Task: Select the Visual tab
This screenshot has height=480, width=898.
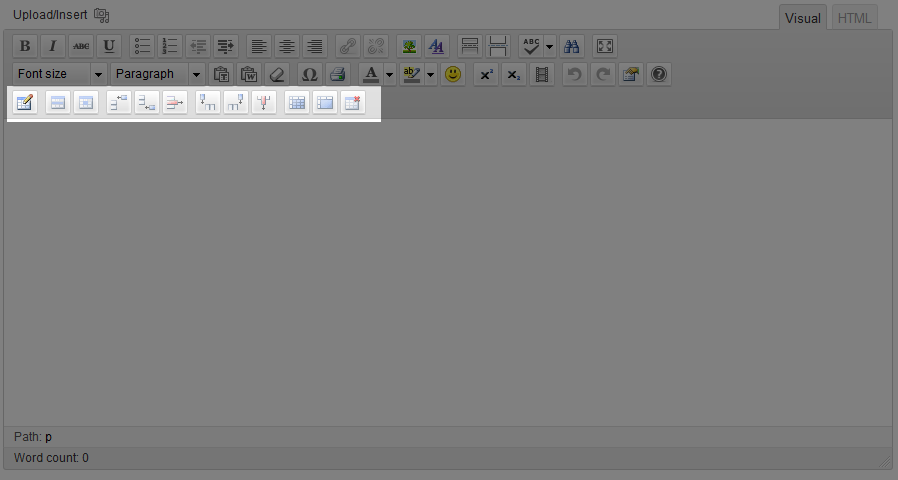Action: [802, 18]
